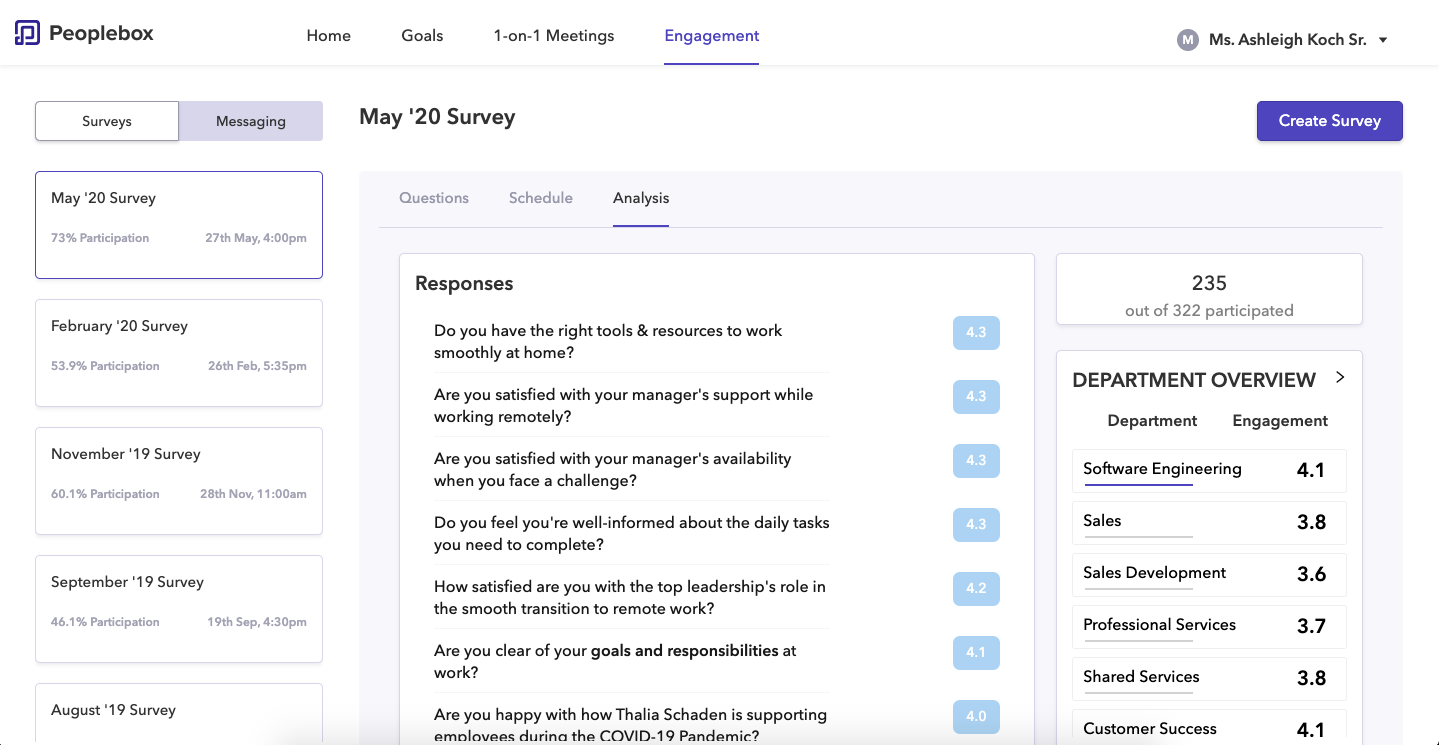Open the February '20 Survey card

179,353
